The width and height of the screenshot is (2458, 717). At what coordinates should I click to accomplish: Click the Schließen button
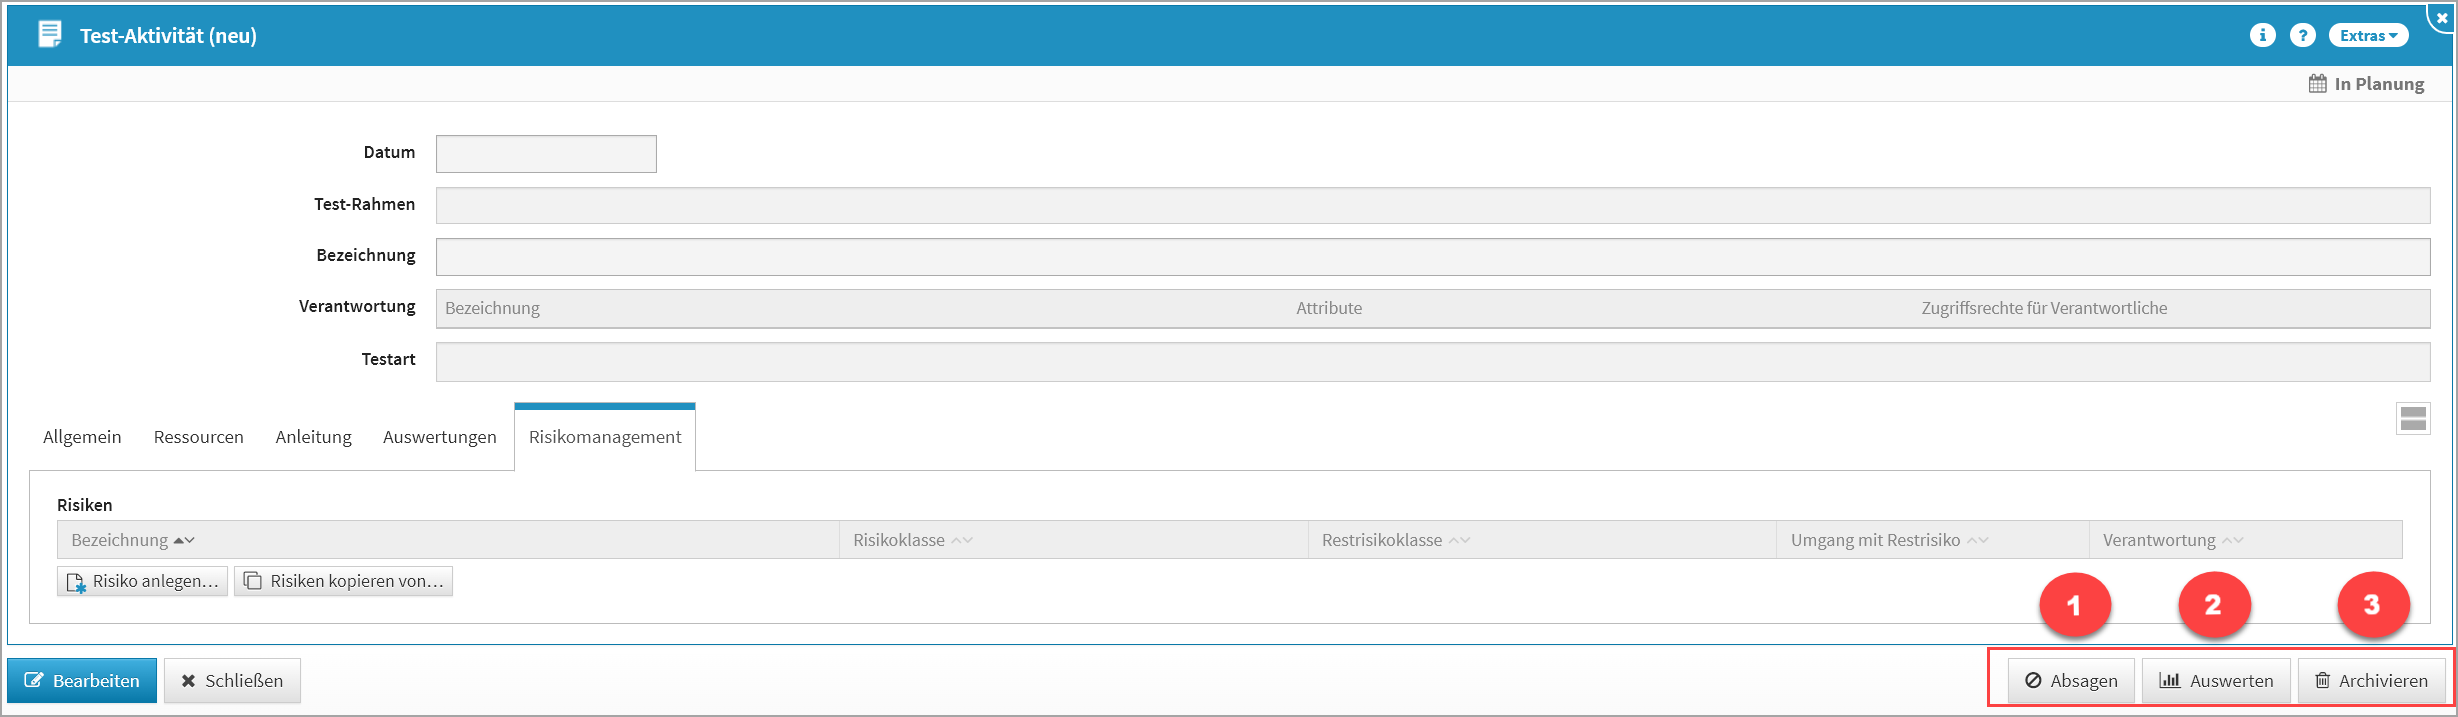pyautogui.click(x=232, y=680)
